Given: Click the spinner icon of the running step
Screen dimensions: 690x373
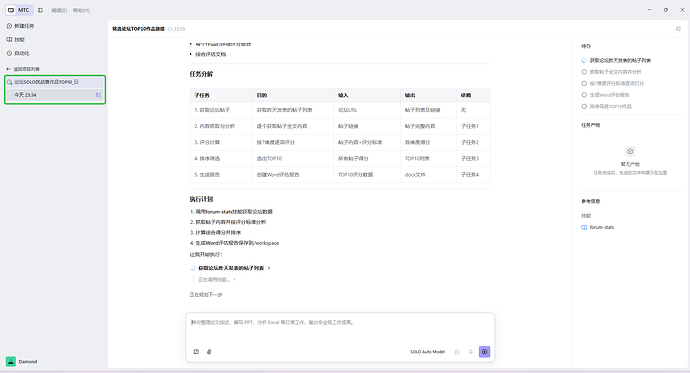Looking at the screenshot, I should pyautogui.click(x=193, y=268).
